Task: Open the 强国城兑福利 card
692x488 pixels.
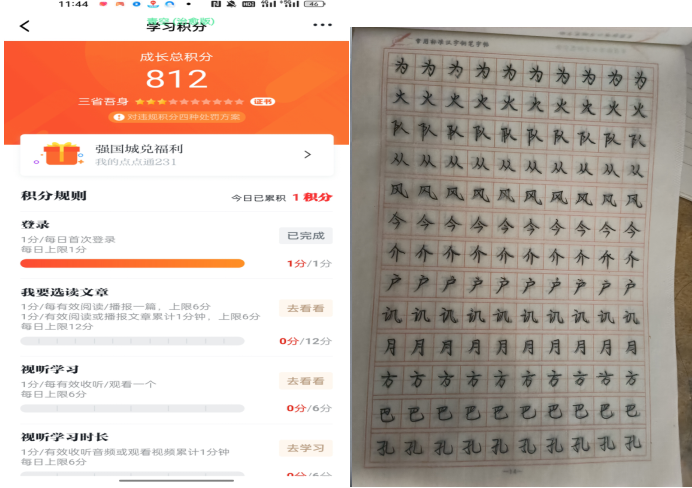Action: 177,154
